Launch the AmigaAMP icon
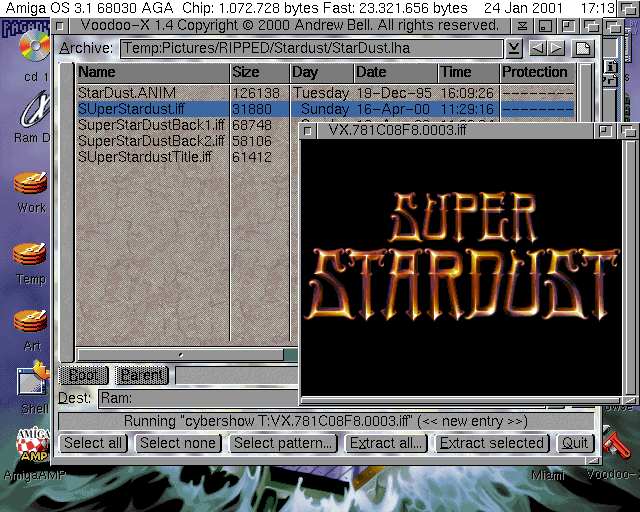 [x=33, y=445]
